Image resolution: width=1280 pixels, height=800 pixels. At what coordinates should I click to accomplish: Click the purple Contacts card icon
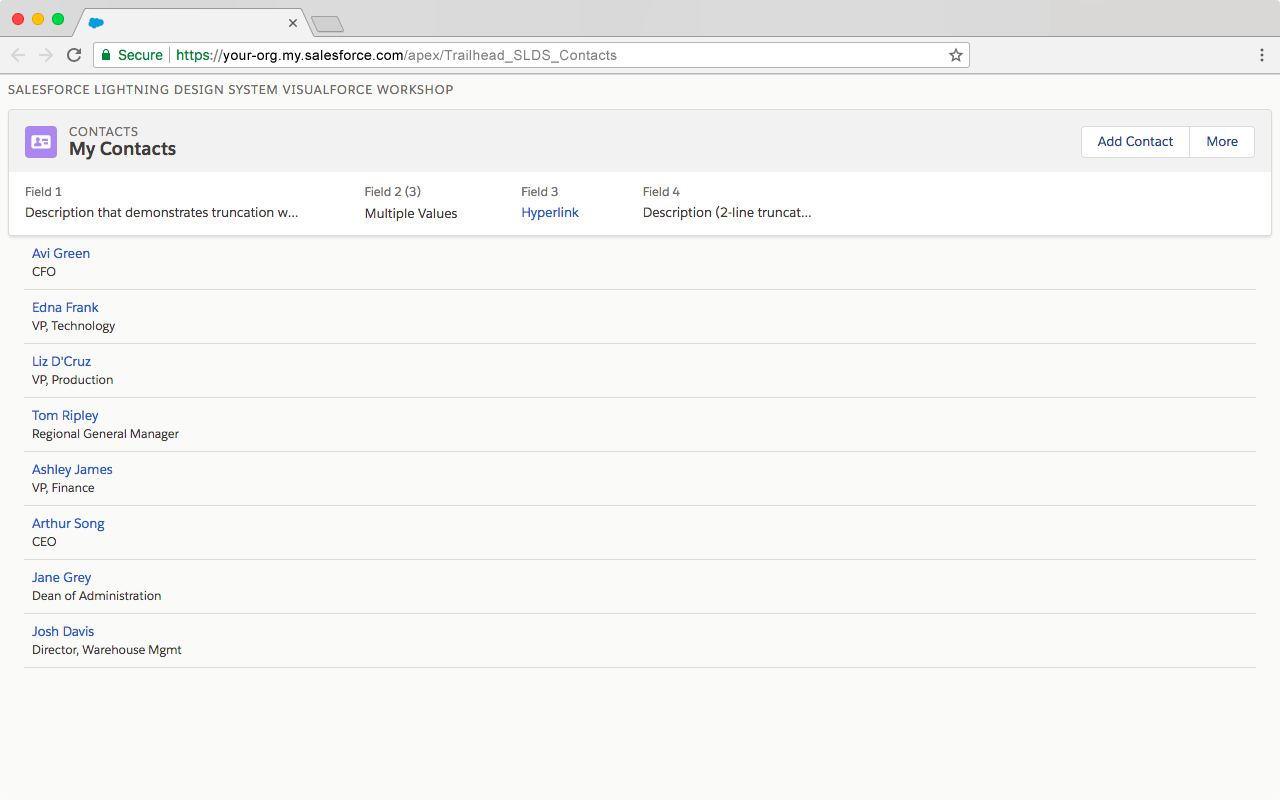click(x=41, y=142)
